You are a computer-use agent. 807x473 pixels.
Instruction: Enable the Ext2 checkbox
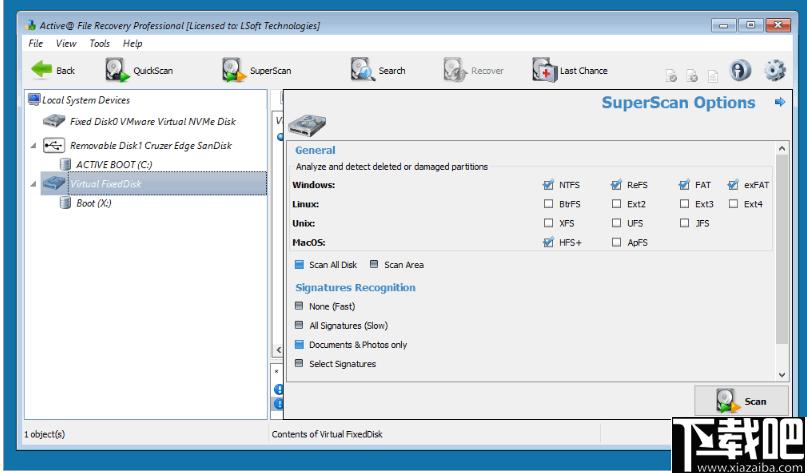coord(616,204)
